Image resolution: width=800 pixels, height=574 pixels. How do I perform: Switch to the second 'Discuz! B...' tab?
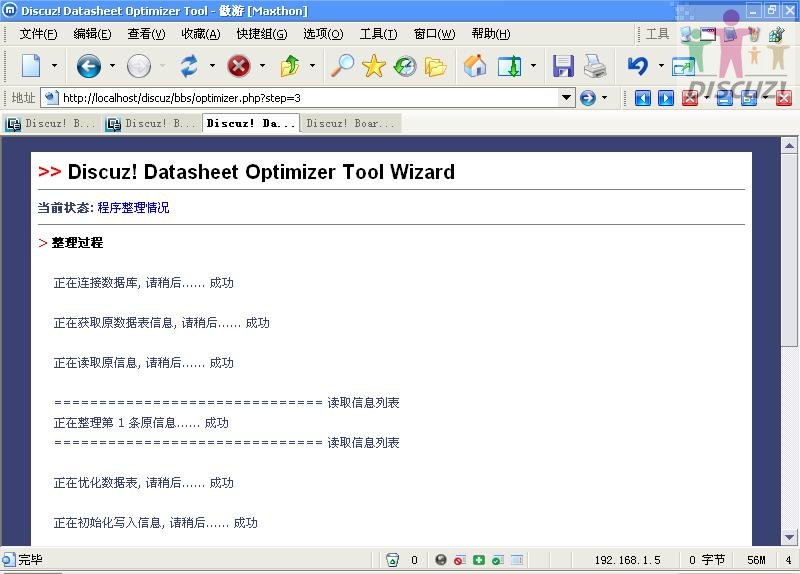[151, 123]
